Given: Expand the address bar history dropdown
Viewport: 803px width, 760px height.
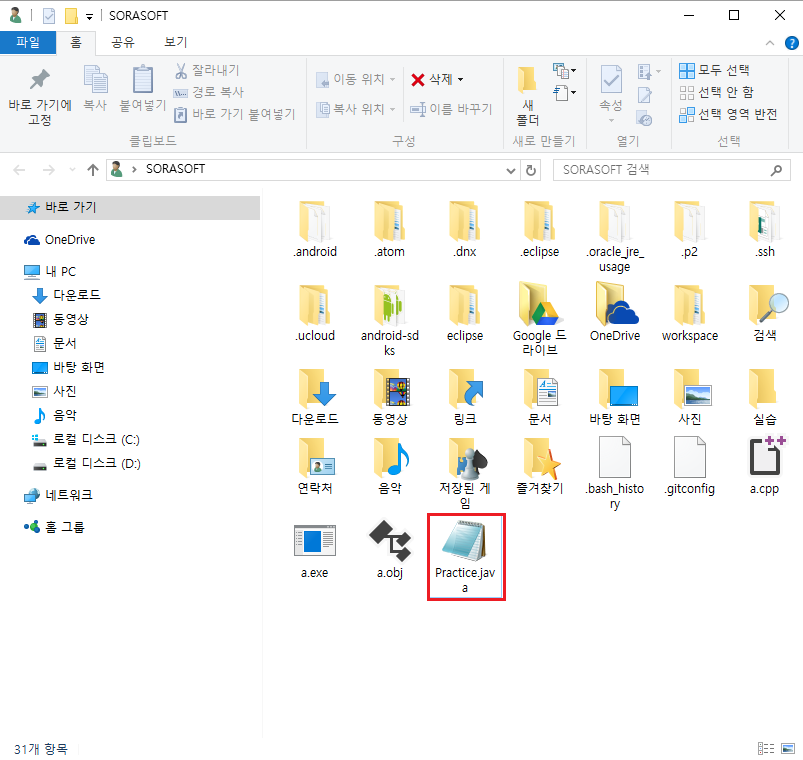Looking at the screenshot, I should coord(511,171).
